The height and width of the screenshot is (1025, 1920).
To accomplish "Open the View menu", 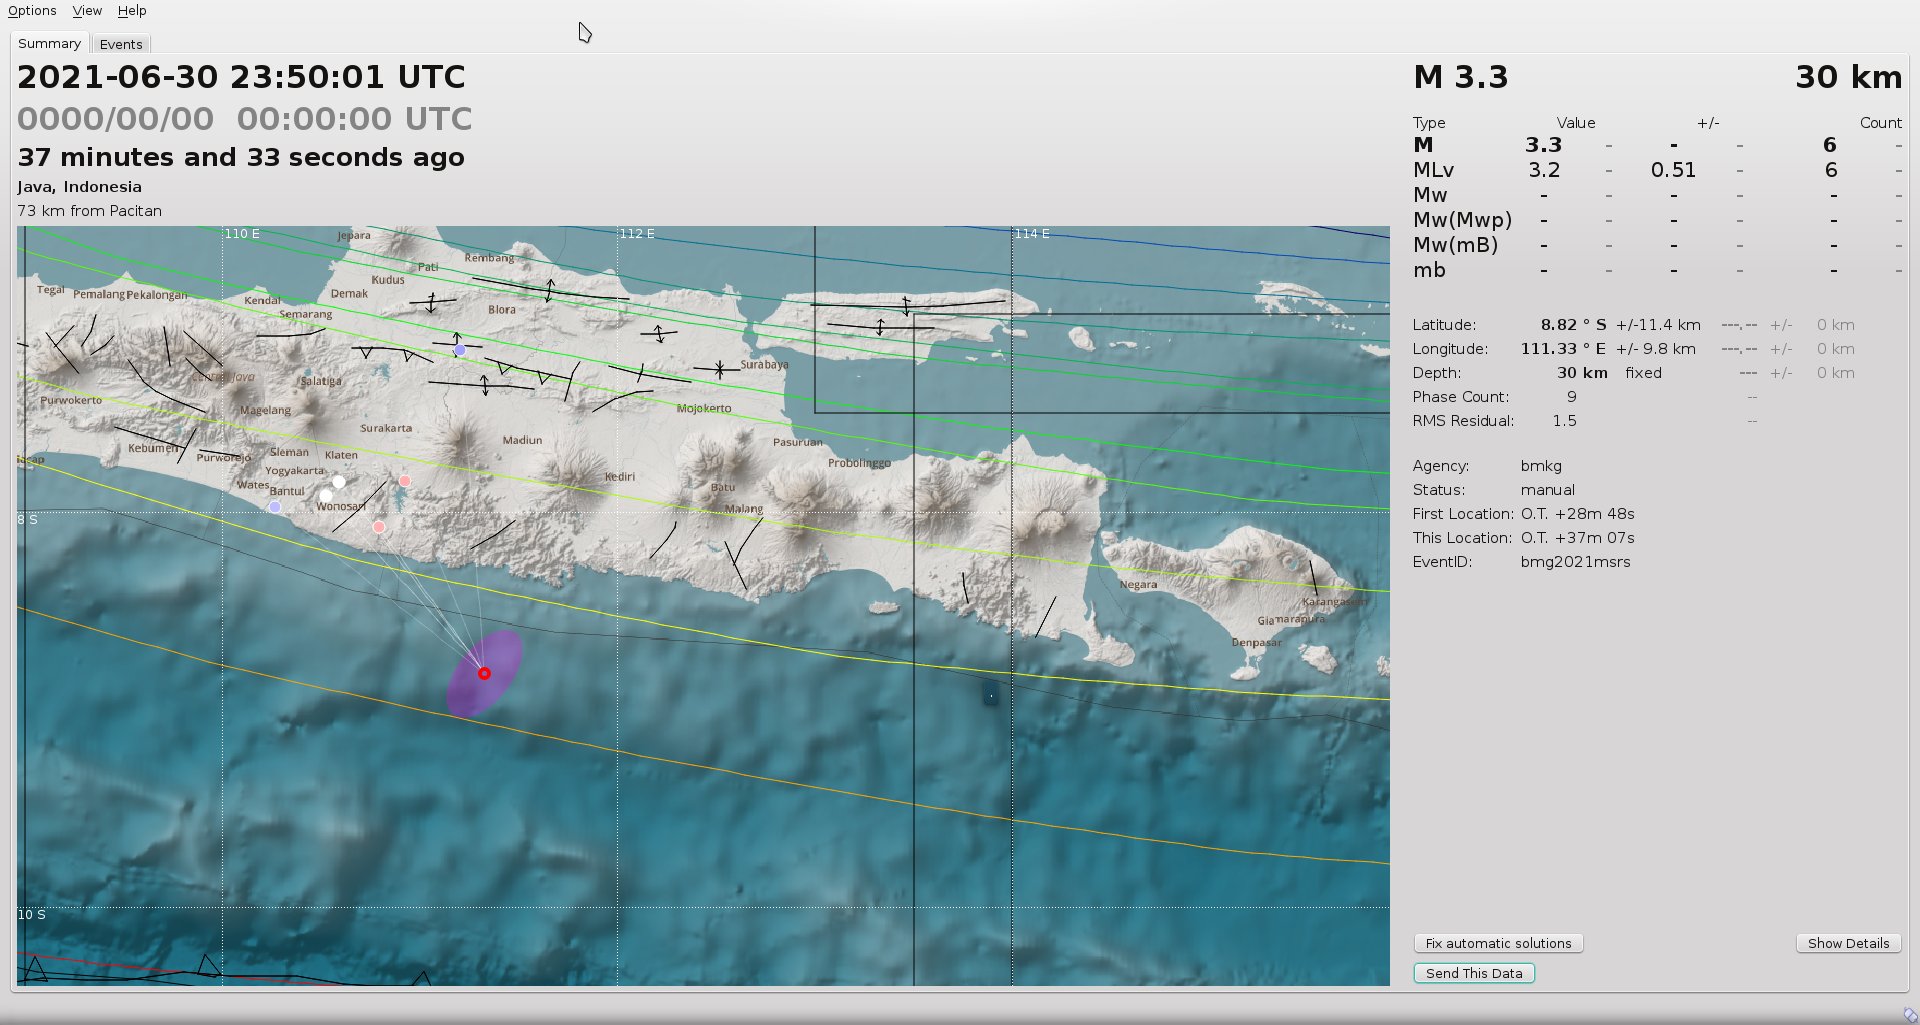I will click(87, 11).
